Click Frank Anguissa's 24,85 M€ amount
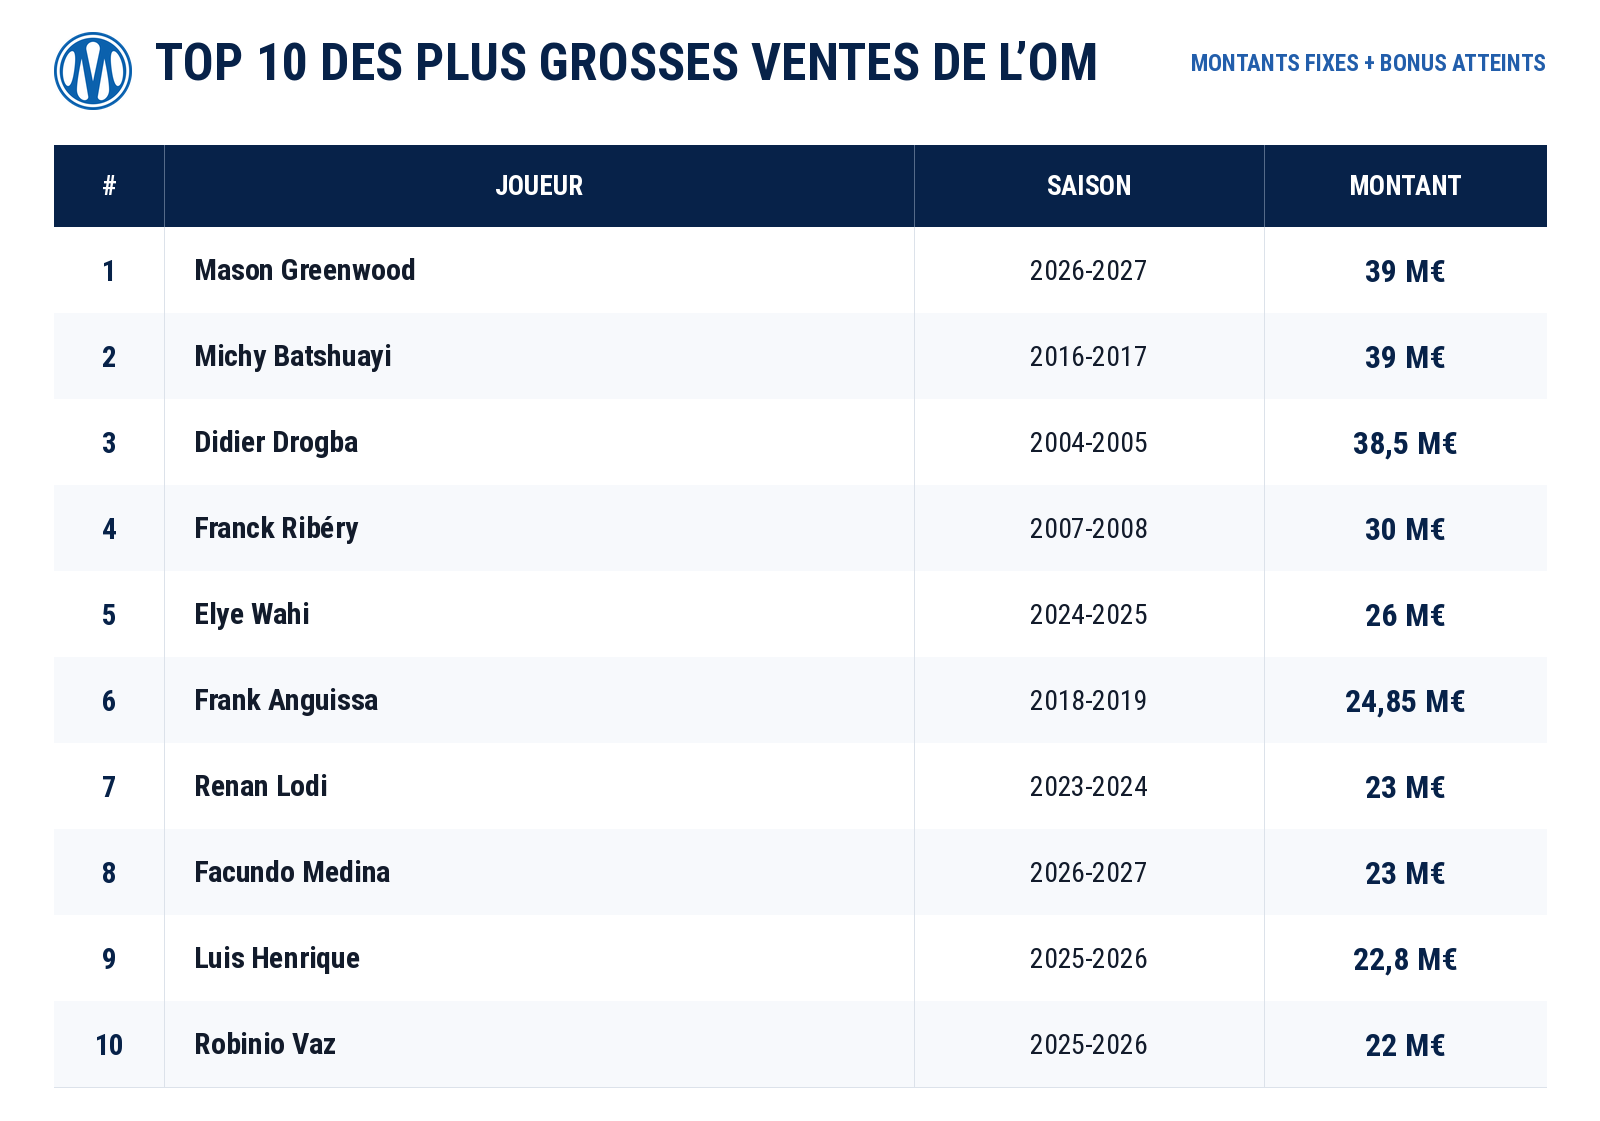 click(1405, 701)
